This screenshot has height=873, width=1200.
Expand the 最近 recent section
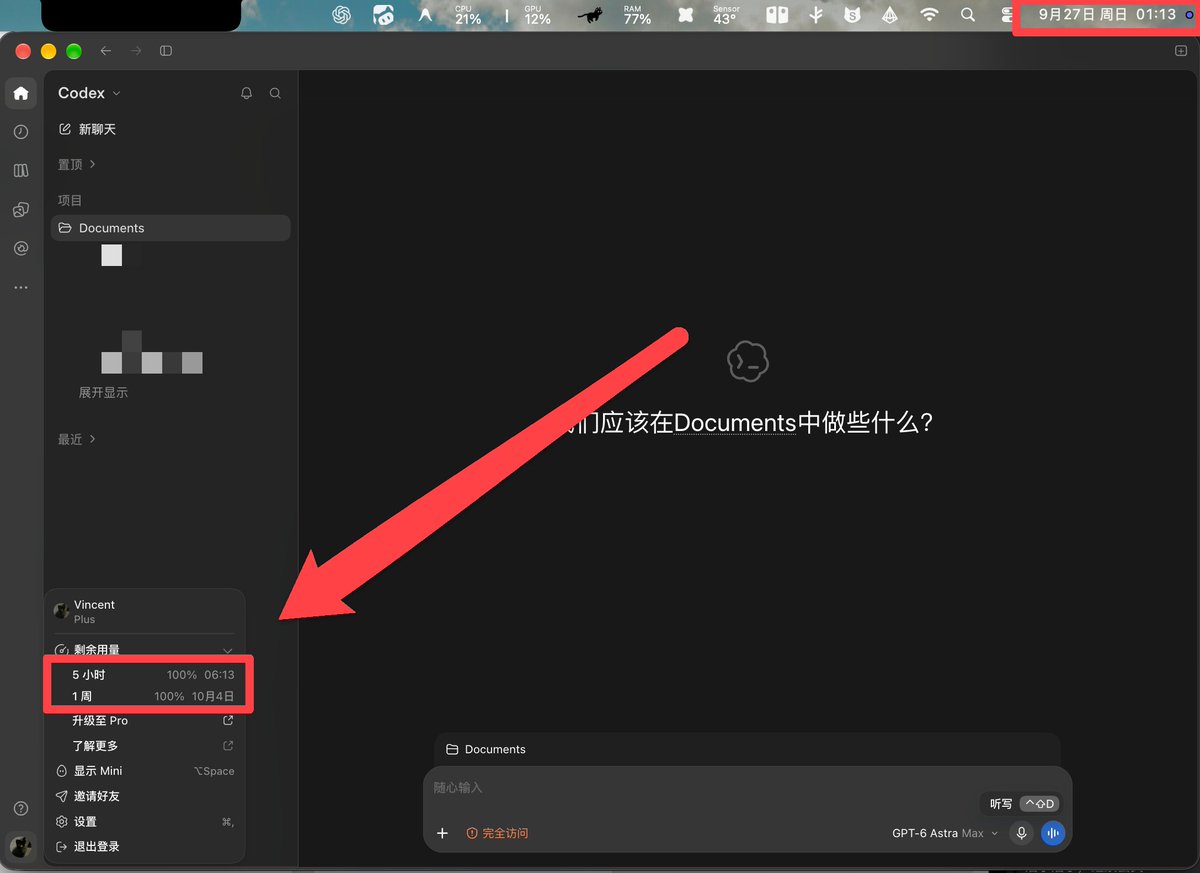(x=76, y=439)
